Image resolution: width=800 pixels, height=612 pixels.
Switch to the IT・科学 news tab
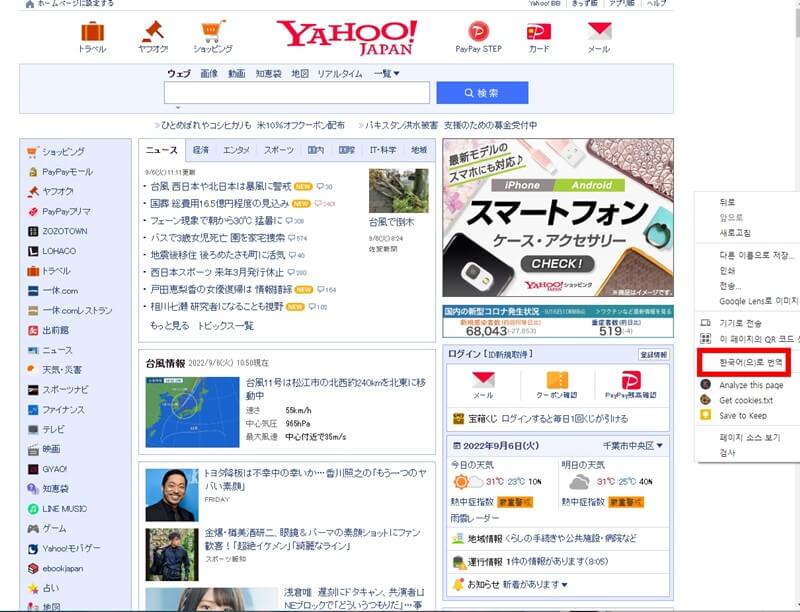(x=383, y=150)
